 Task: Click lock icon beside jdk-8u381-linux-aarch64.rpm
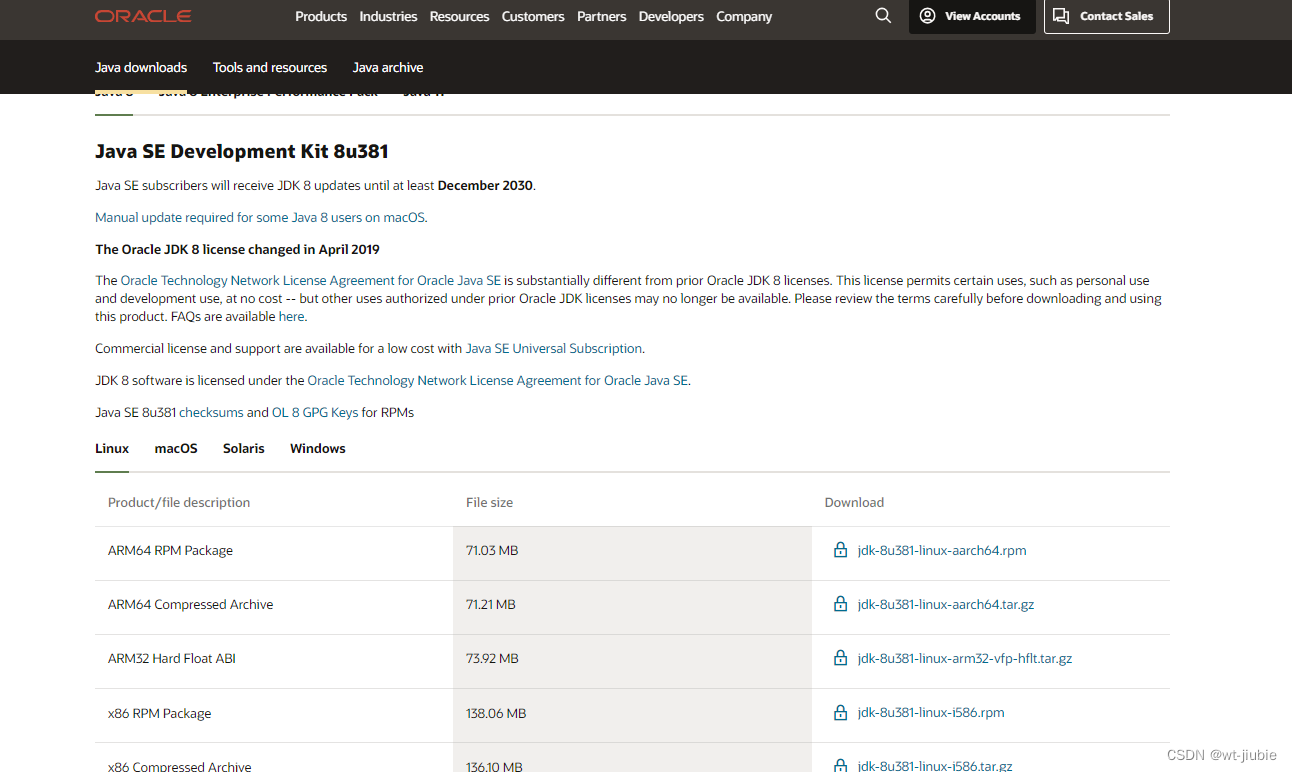841,550
